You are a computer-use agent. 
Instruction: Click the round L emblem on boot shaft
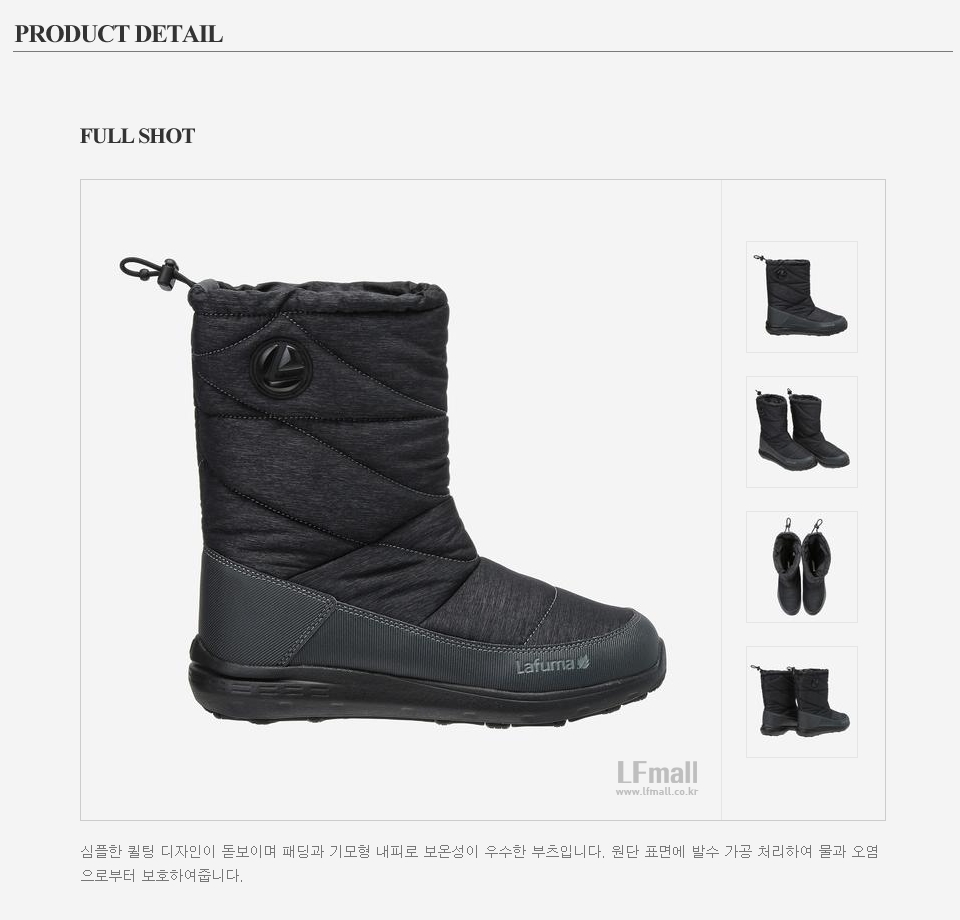point(281,368)
